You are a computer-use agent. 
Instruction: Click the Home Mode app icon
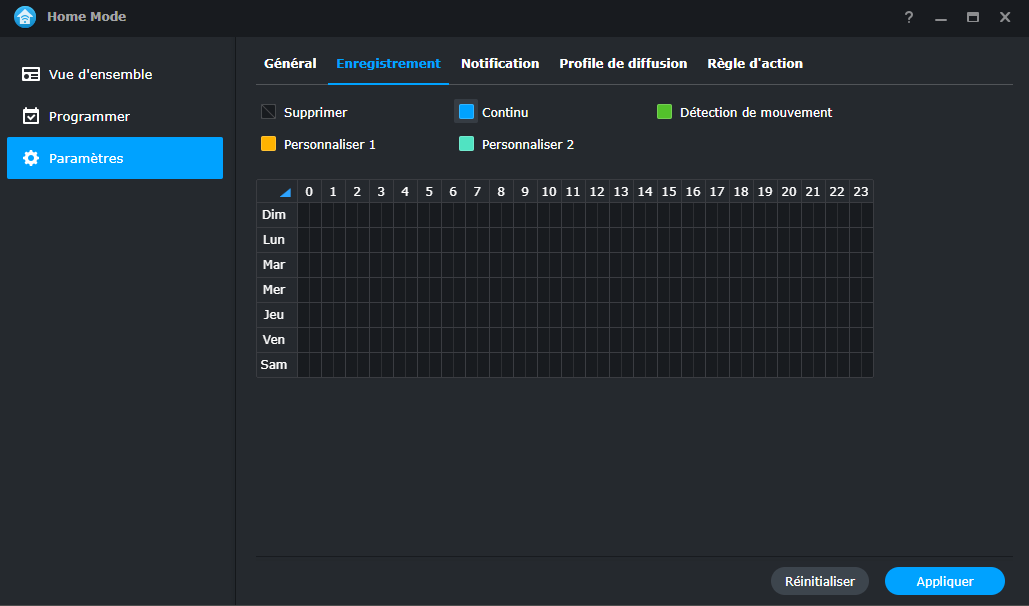pyautogui.click(x=25, y=17)
